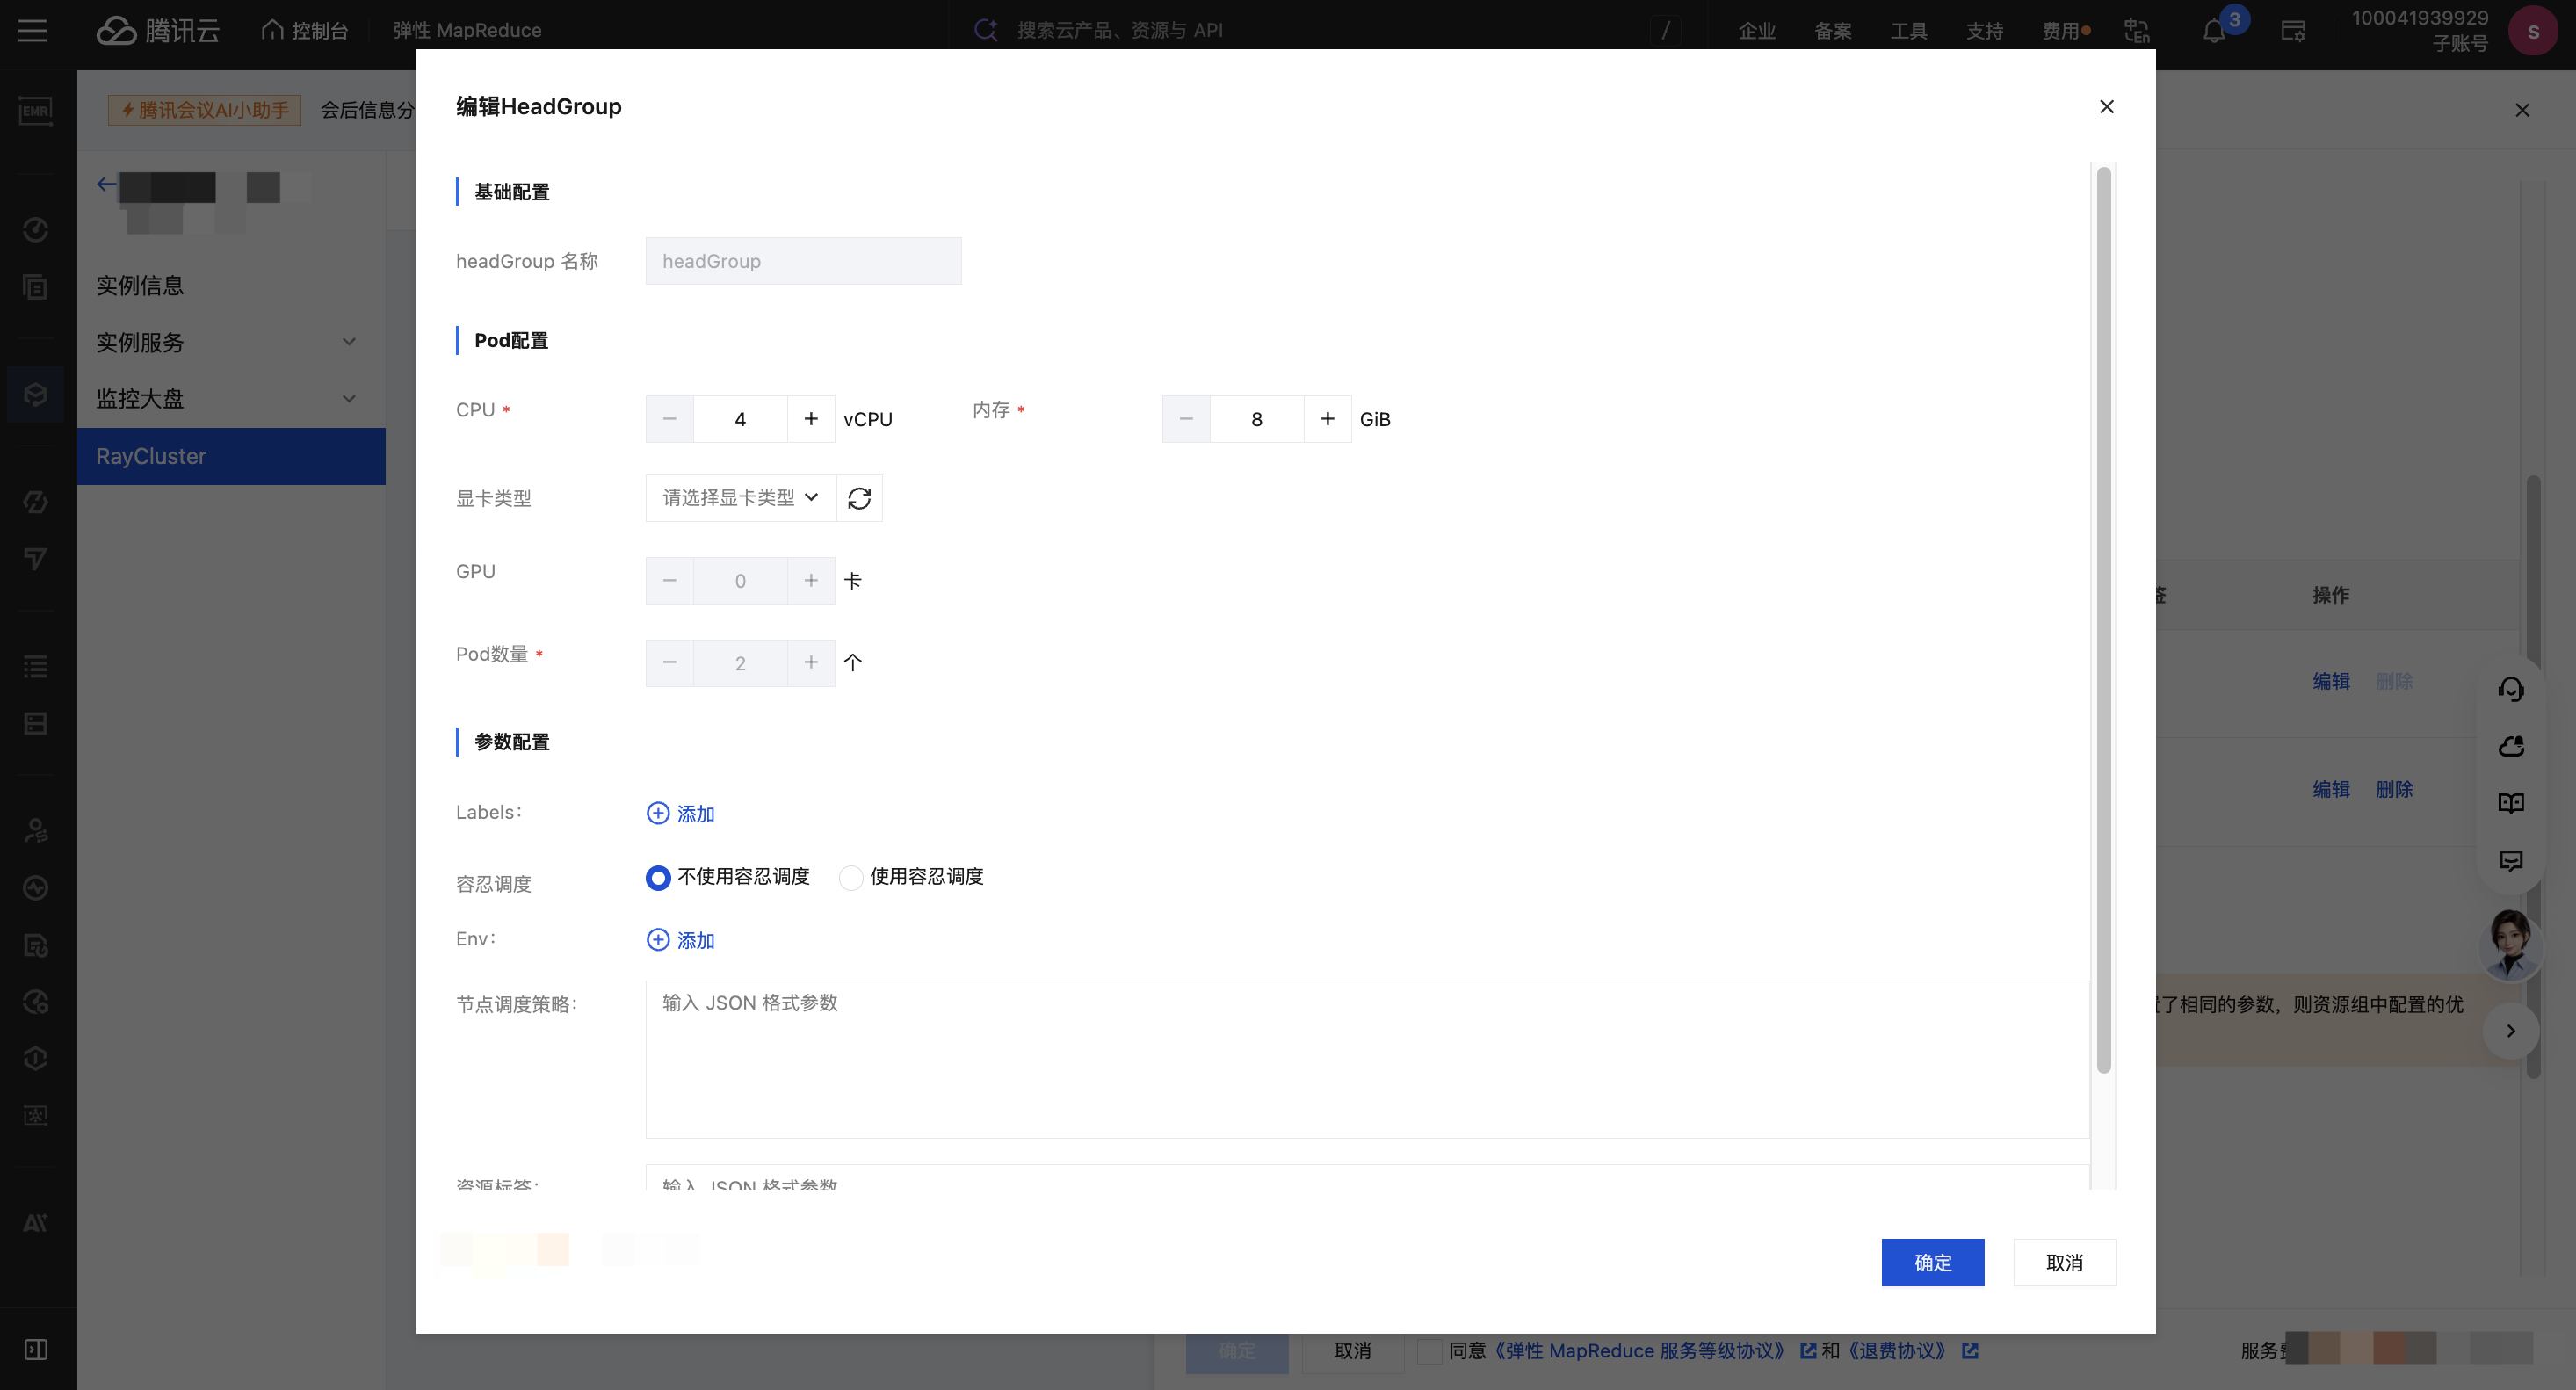Open the pulse monitor sidebar icon
Image resolution: width=2576 pixels, height=1390 pixels.
pos(36,887)
